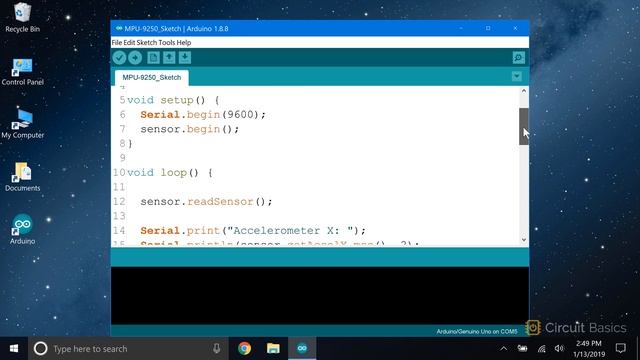Save the sketch with down-arrow icon
Viewport: 640px width, 360px height.
(x=184, y=58)
